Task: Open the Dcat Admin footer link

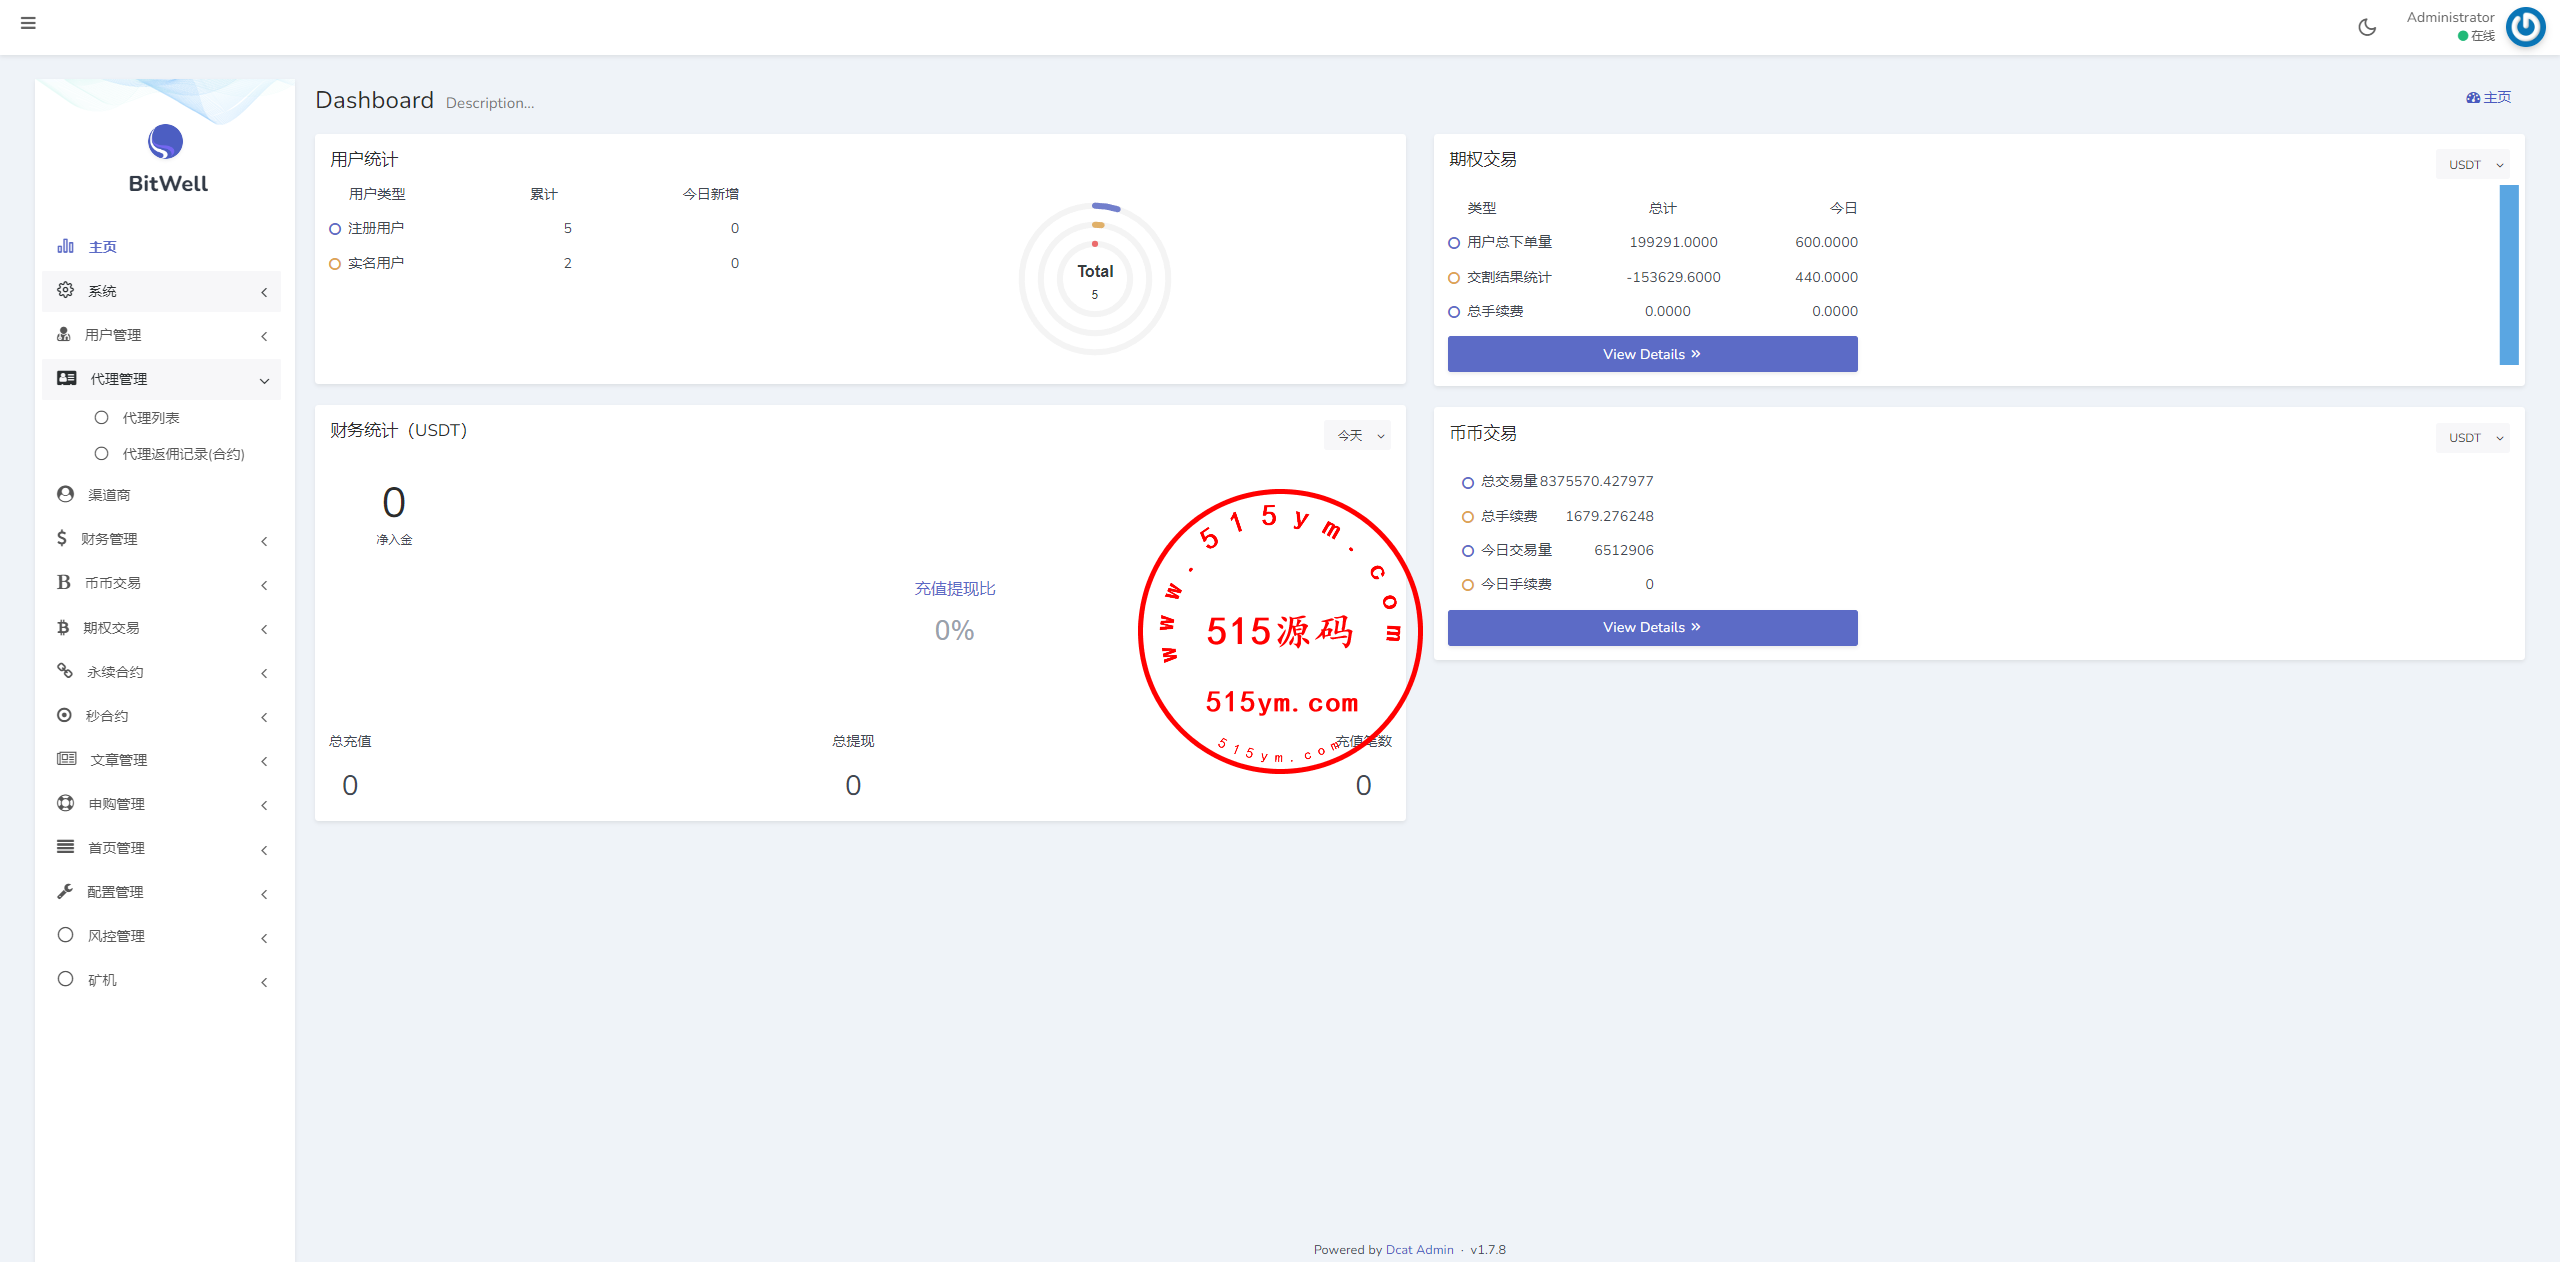Action: point(1419,1249)
